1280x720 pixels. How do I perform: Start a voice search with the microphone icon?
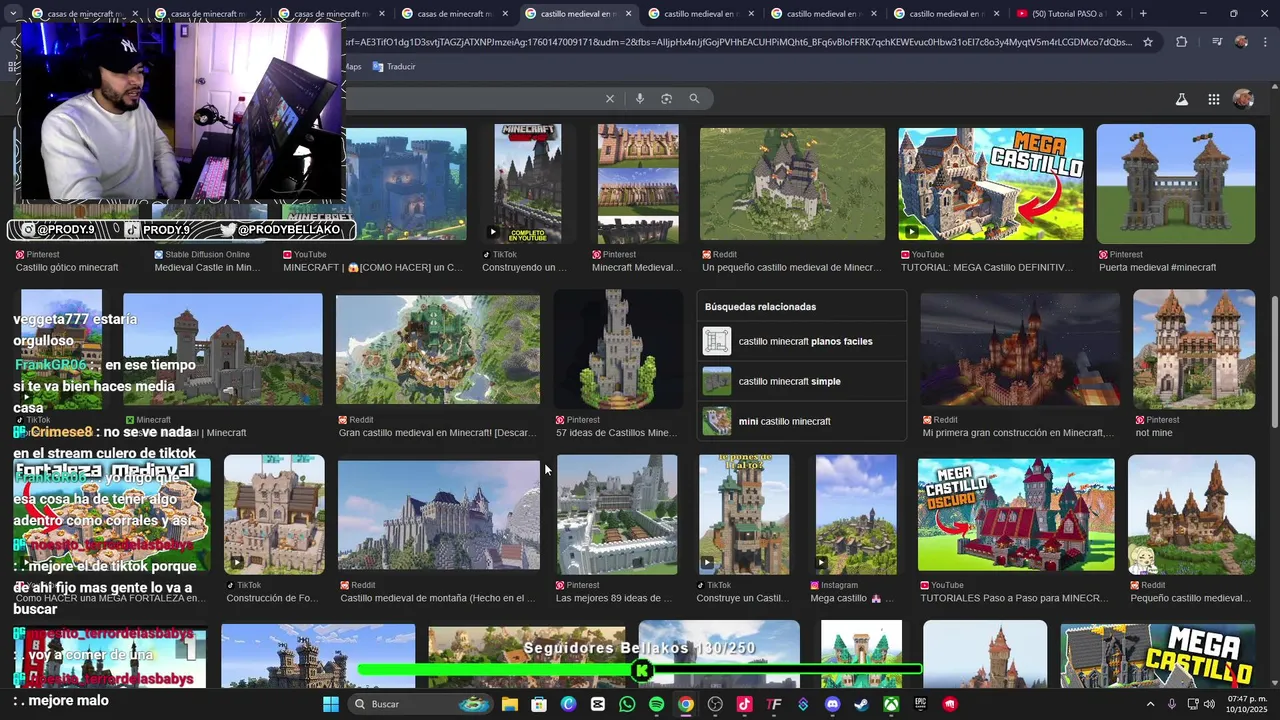(x=640, y=98)
